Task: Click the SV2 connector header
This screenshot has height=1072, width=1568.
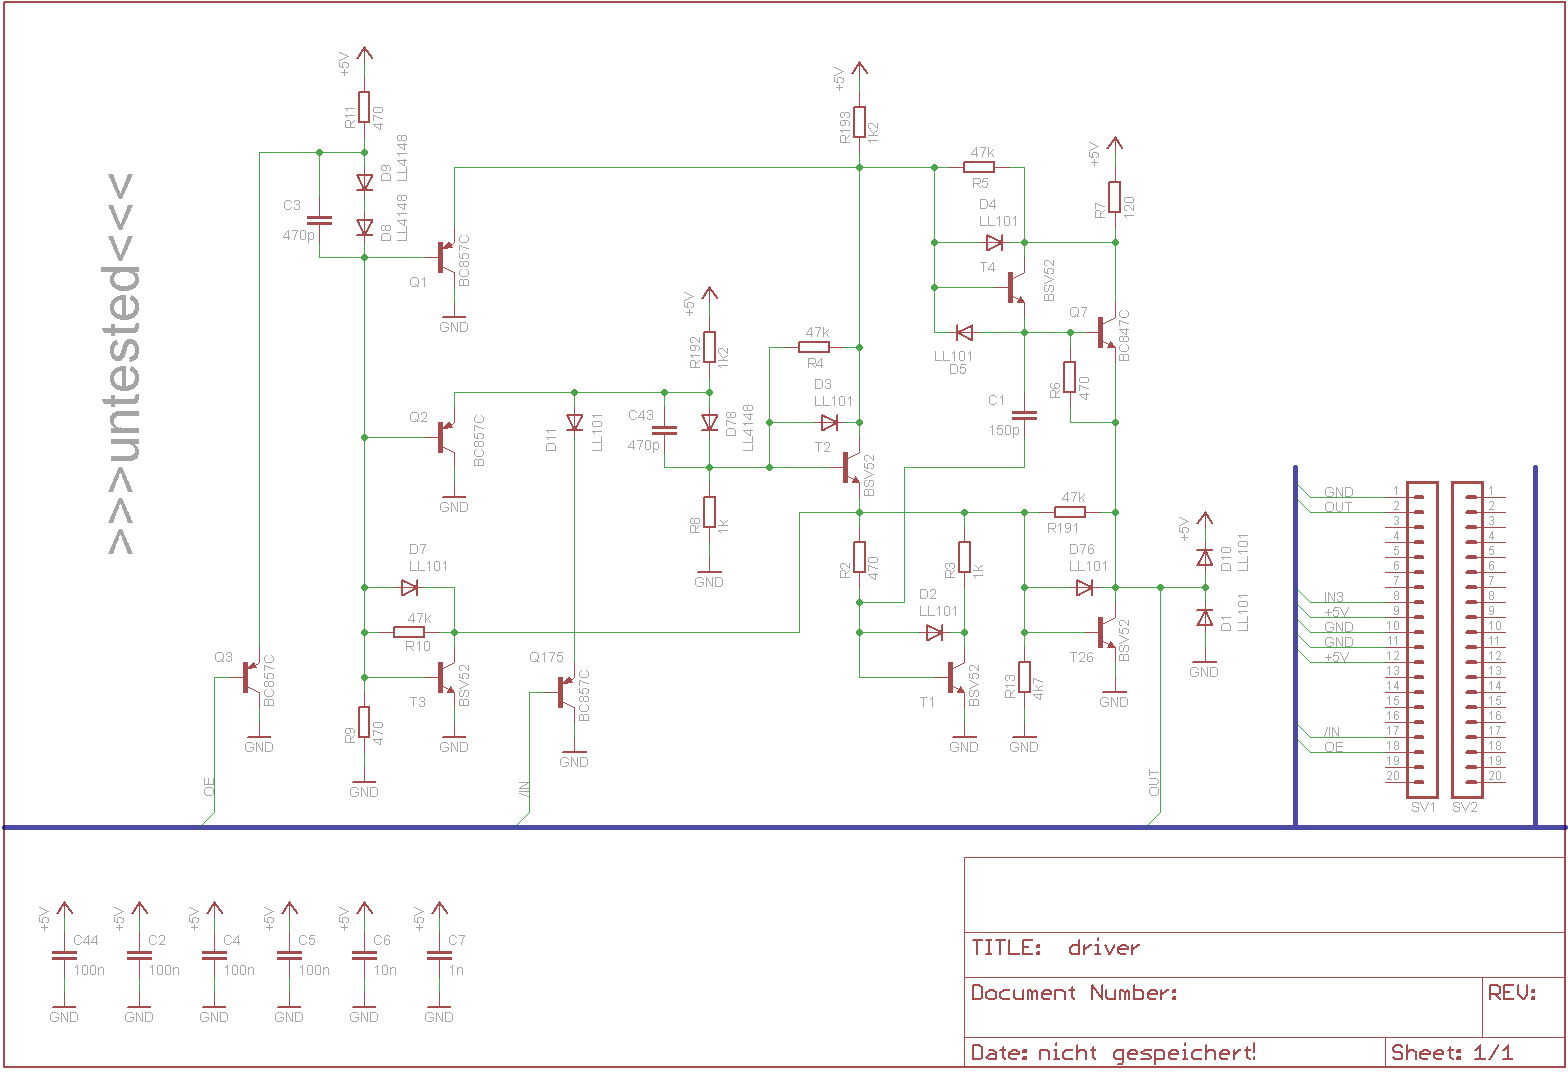Action: coord(1467,634)
